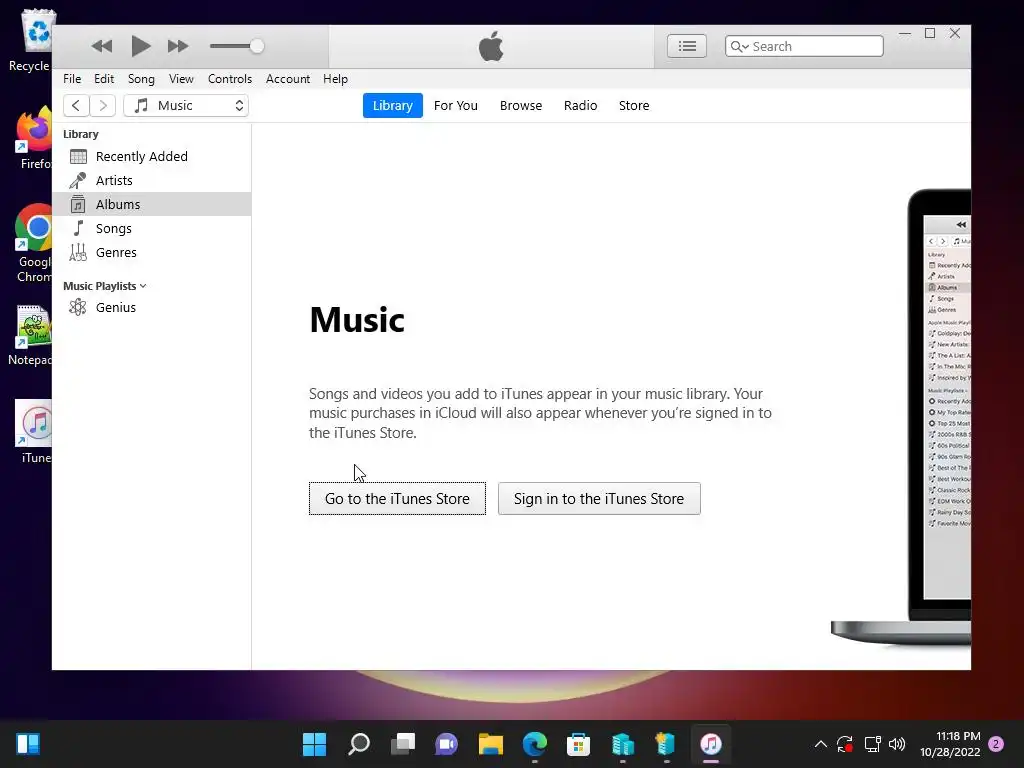
Task: Open taskbar Search
Action: (359, 744)
